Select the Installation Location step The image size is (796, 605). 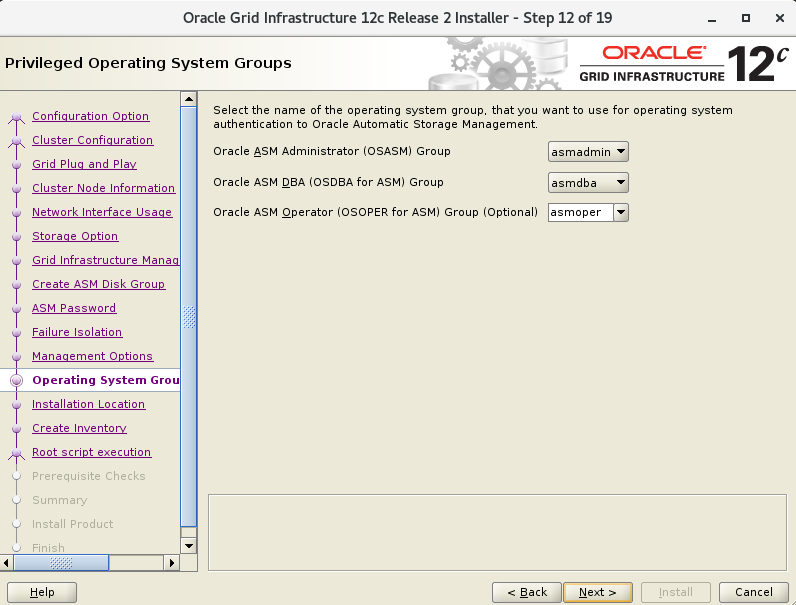(x=88, y=404)
